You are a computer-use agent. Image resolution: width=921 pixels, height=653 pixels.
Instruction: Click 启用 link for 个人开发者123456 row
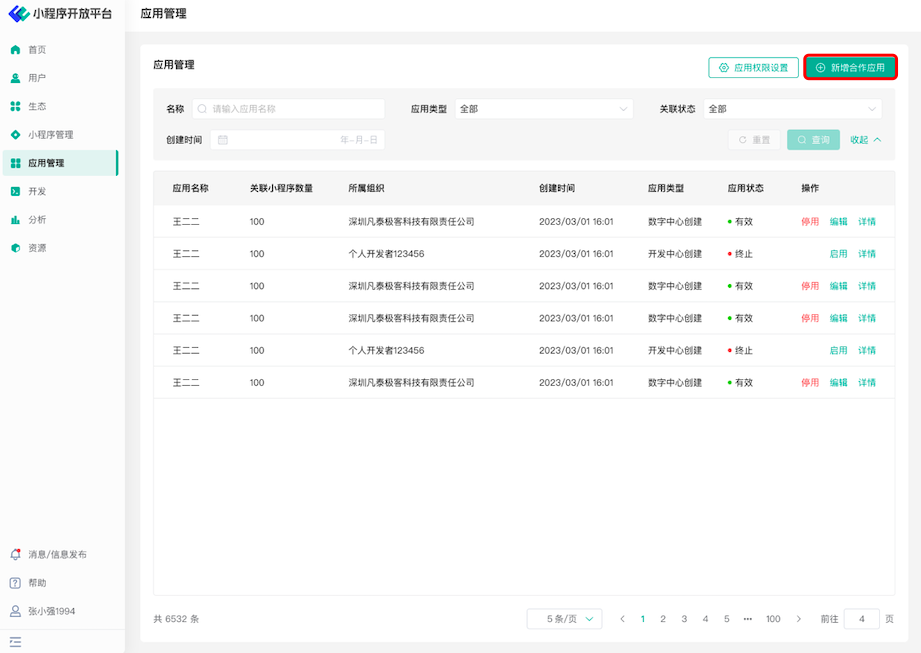click(x=838, y=254)
